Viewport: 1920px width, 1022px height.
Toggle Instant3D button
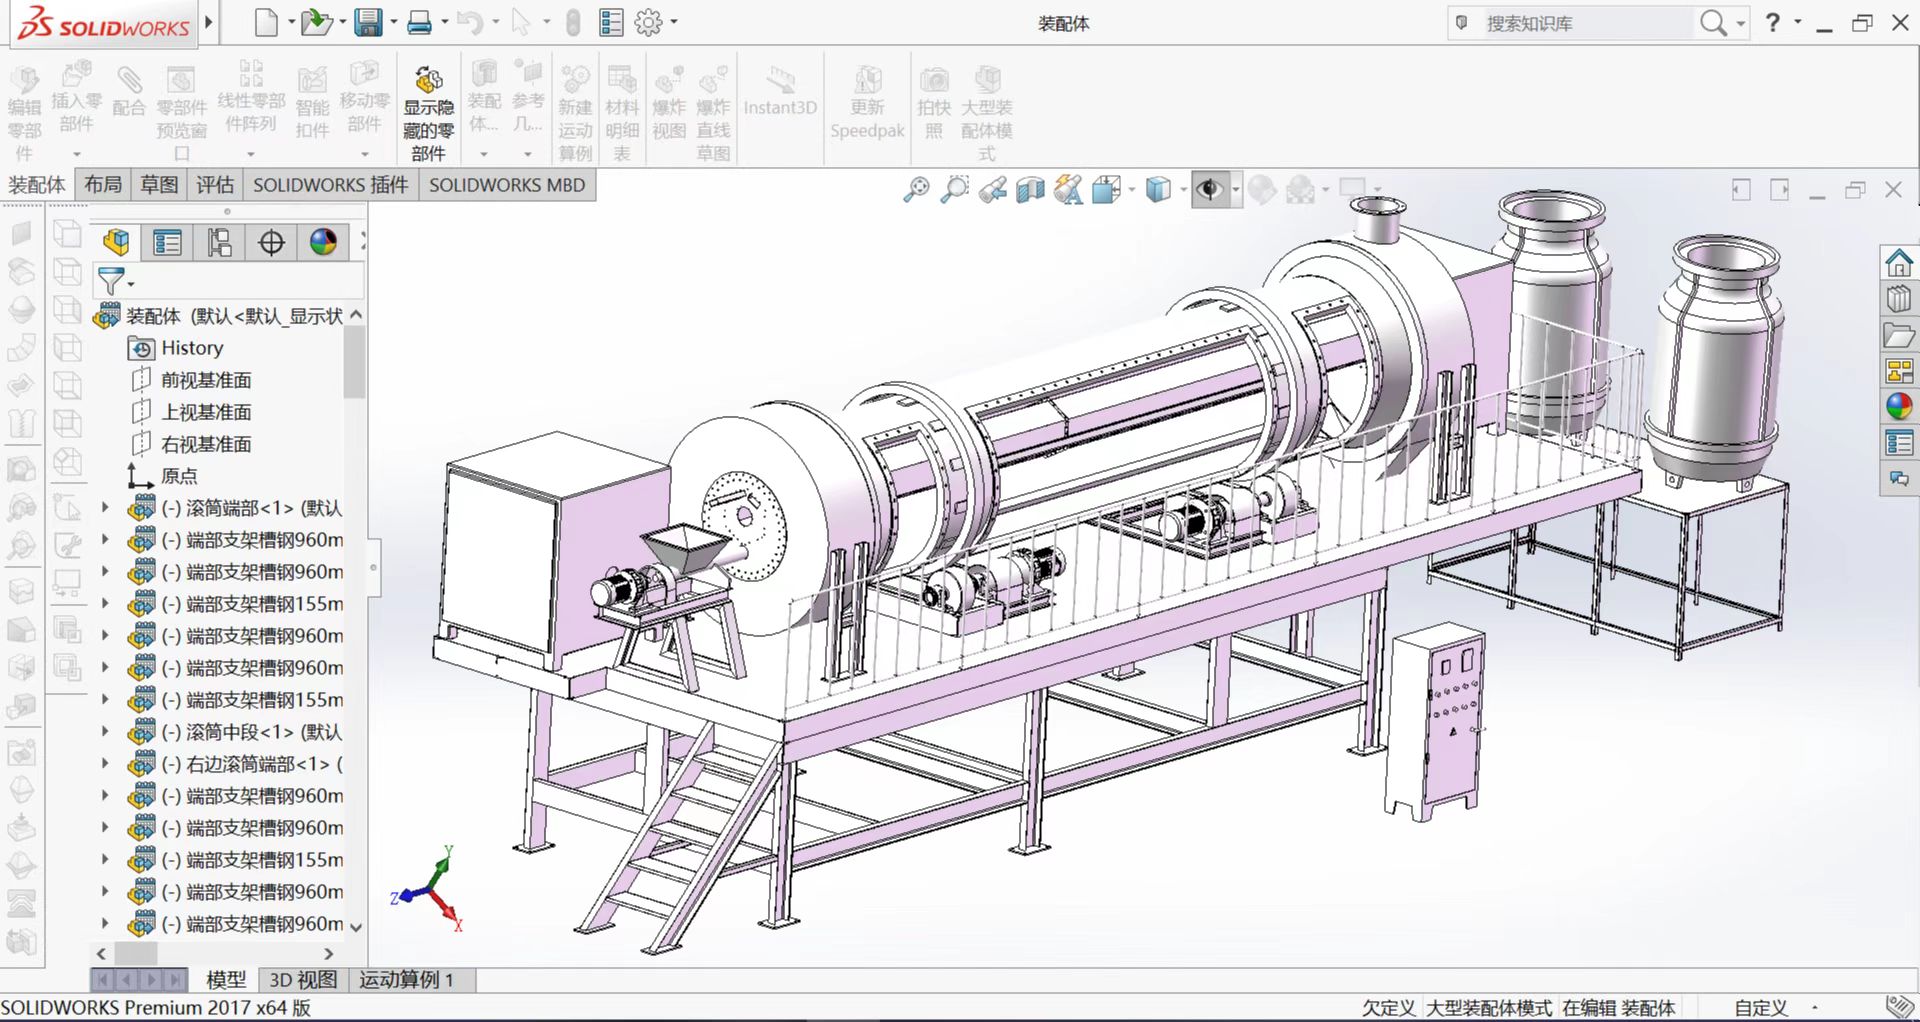click(780, 93)
